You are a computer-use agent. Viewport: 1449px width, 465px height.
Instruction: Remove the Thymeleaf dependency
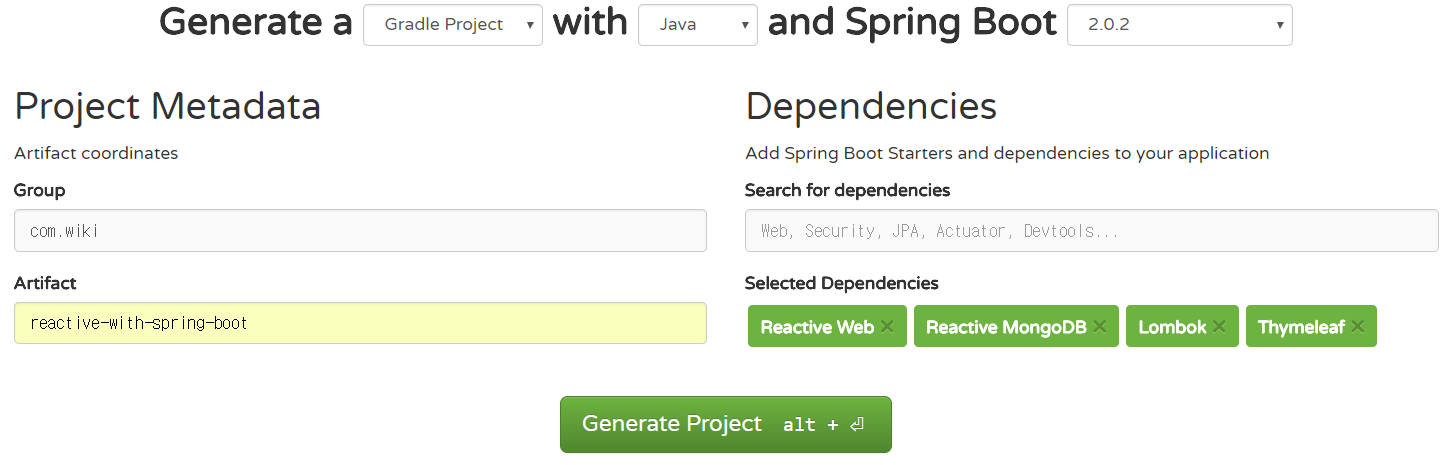(x=1357, y=327)
